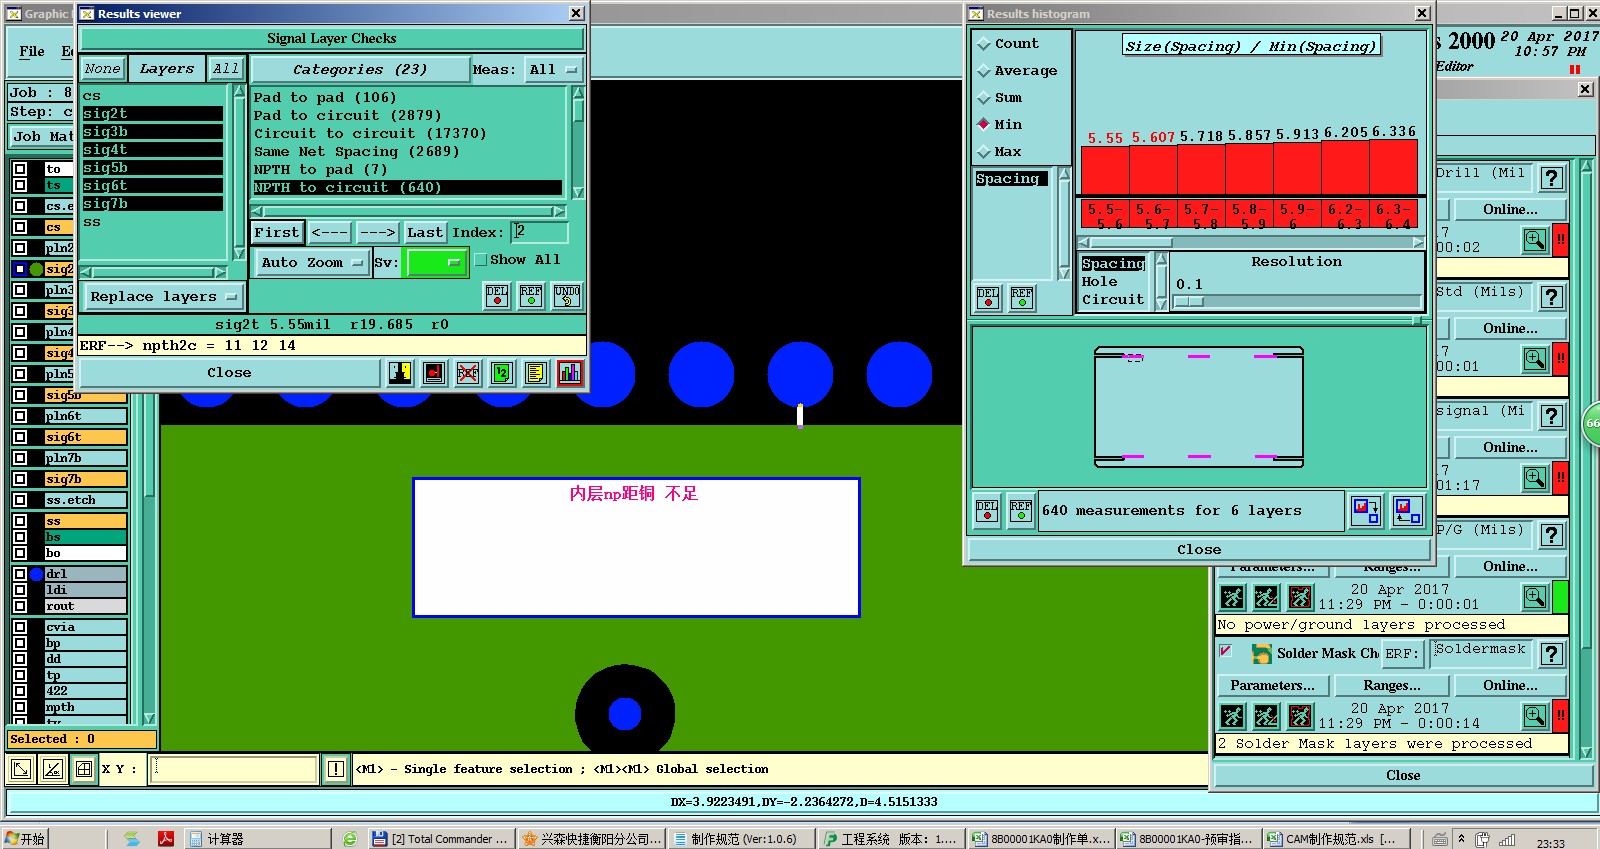Click the left red/blue square icon in Results histogram
This screenshot has height=849, width=1600.
1366,511
